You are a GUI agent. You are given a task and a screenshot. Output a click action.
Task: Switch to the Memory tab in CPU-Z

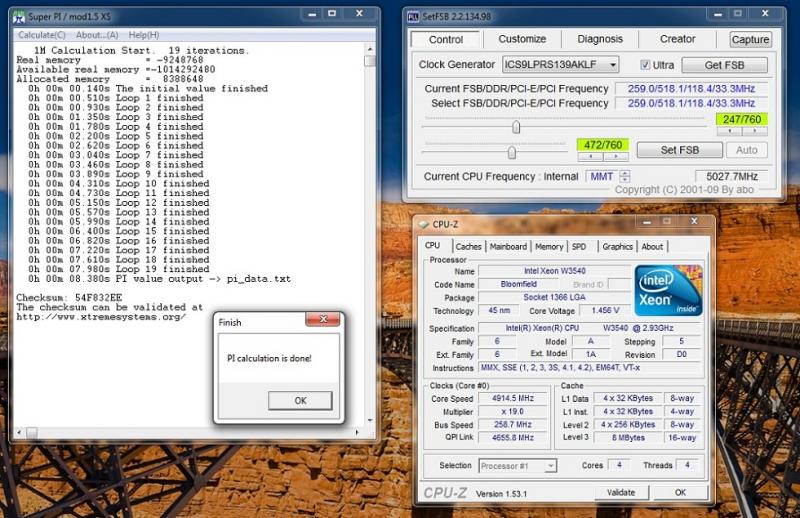tap(549, 246)
